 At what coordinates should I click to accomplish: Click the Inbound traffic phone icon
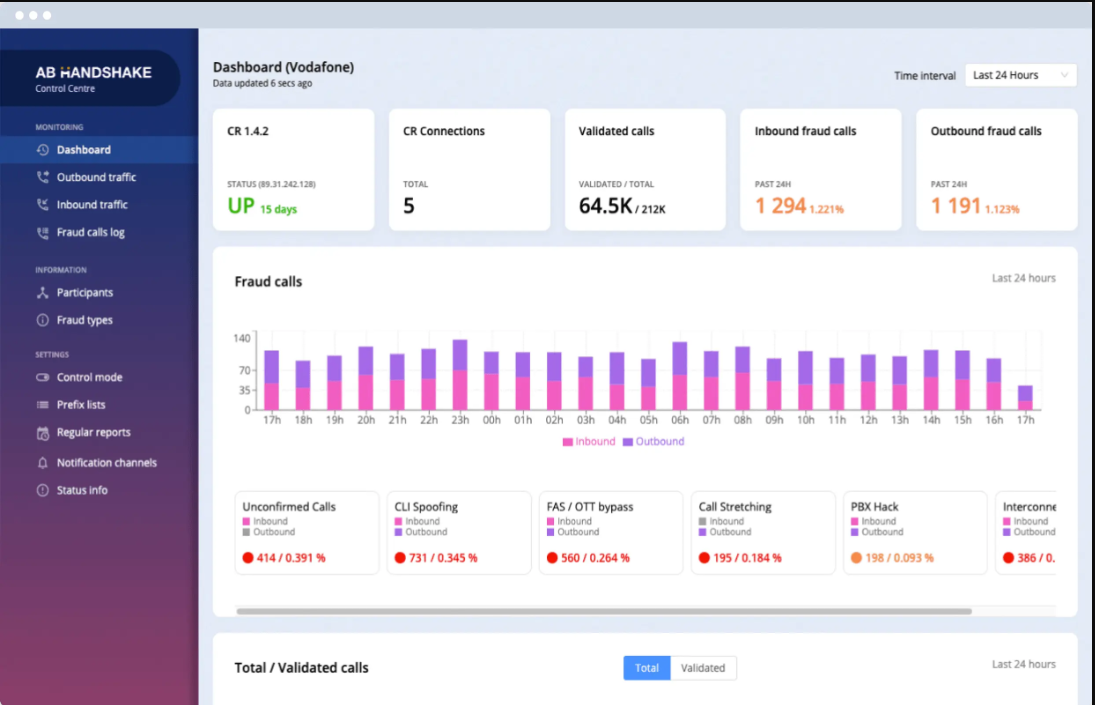click(43, 205)
